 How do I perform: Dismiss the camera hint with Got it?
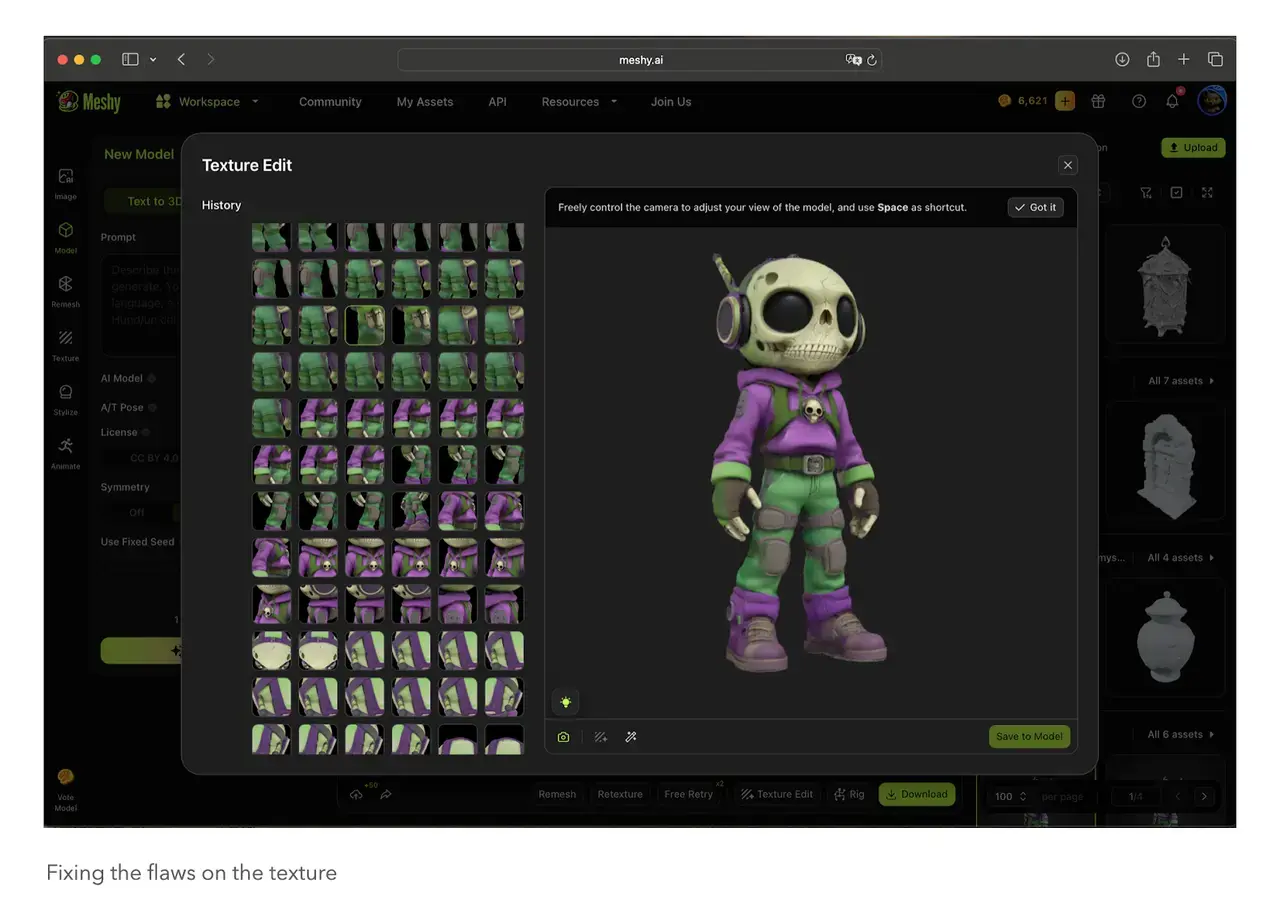point(1035,207)
